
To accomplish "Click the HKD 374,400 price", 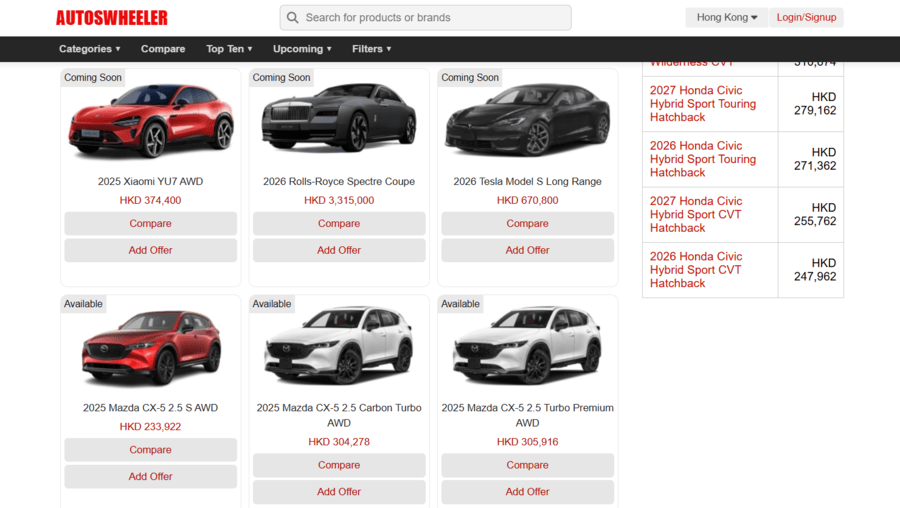I will pos(150,200).
